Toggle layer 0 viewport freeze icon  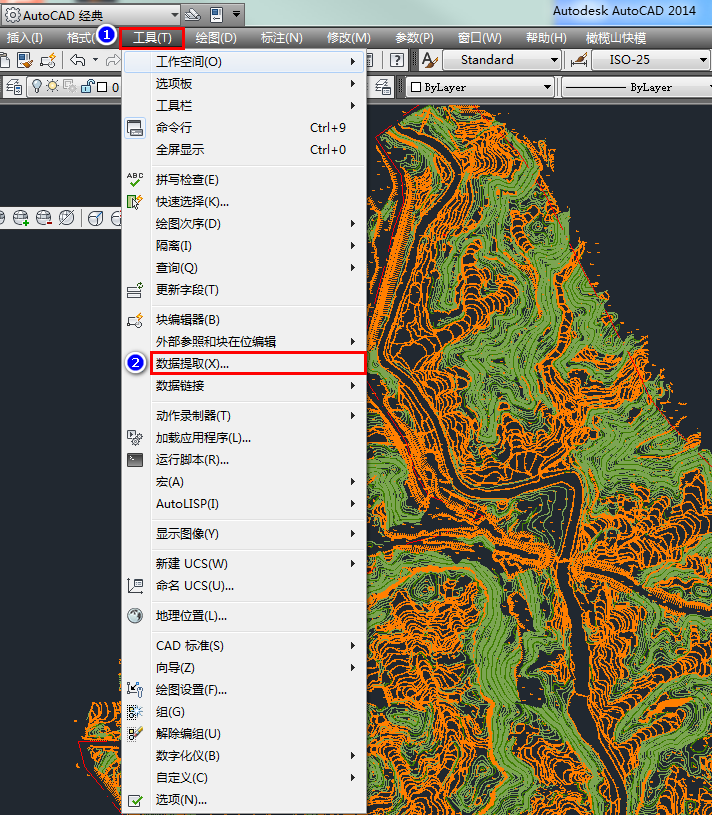click(70, 86)
